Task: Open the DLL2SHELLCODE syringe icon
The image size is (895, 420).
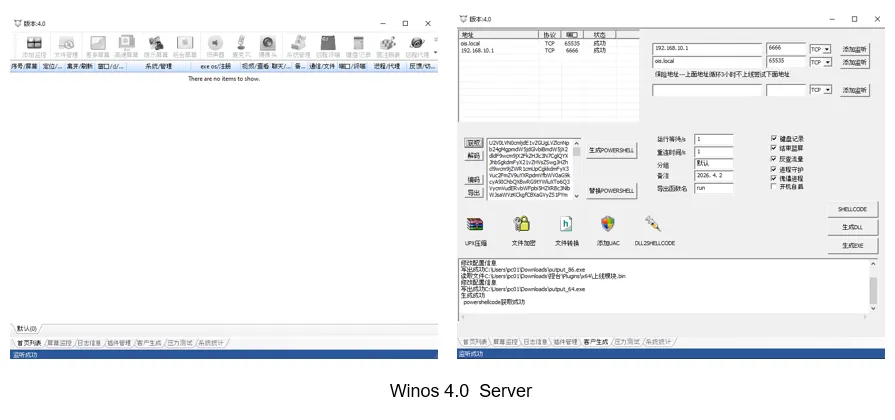Action: [x=652, y=224]
